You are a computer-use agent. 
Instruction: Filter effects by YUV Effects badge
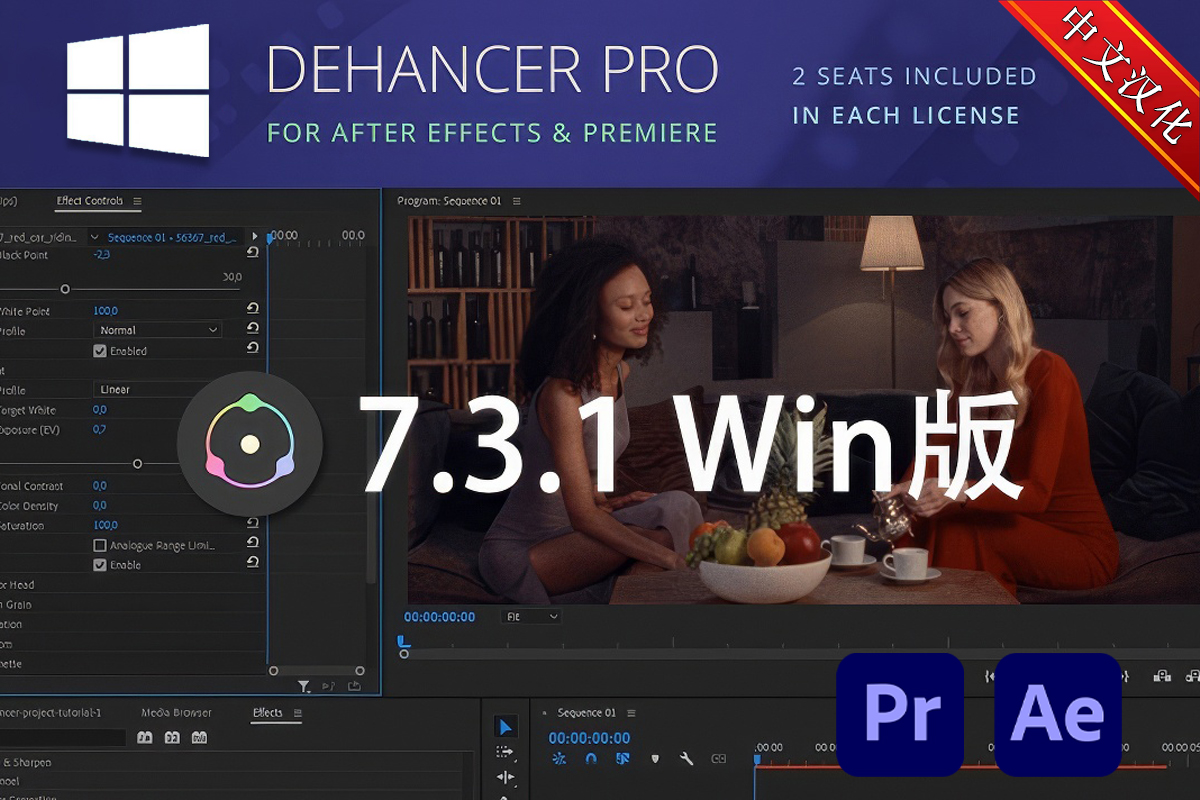pyautogui.click(x=199, y=738)
